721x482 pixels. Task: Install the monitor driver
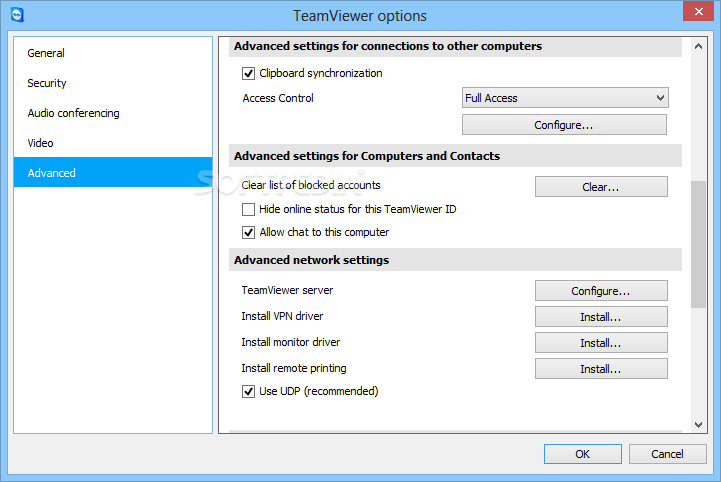pos(600,343)
